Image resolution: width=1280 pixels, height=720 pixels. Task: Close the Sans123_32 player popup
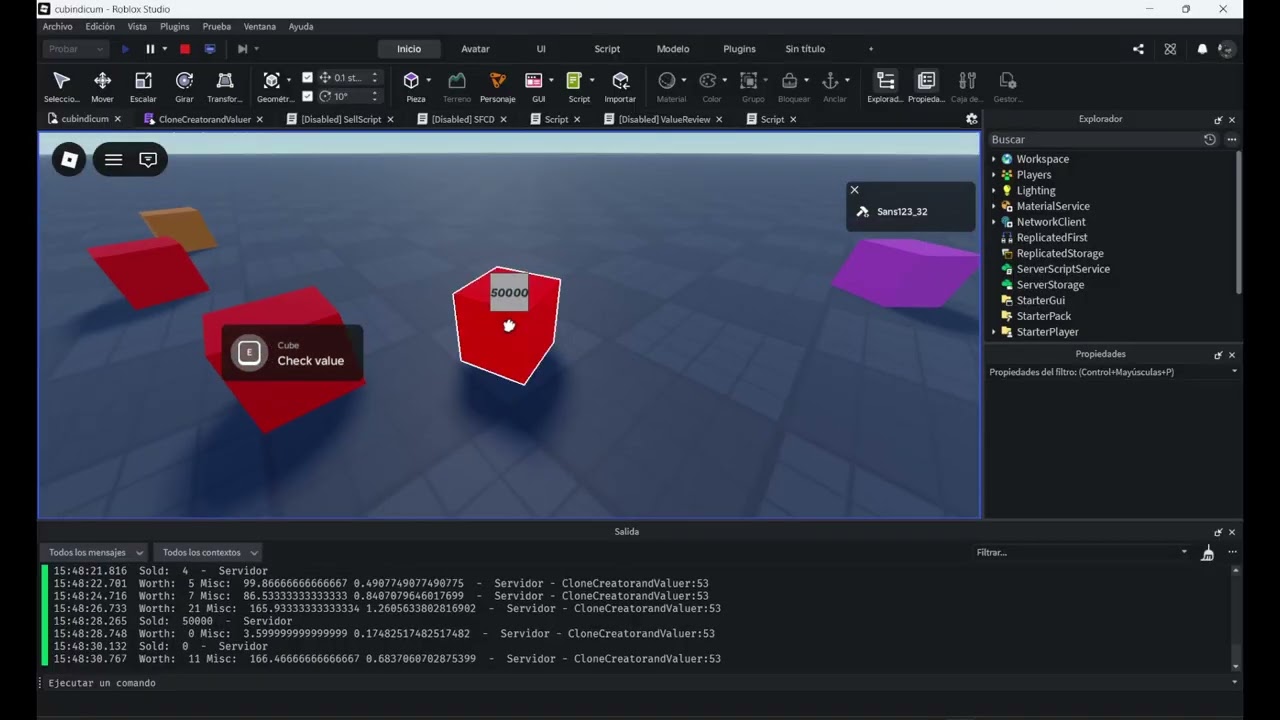(854, 190)
